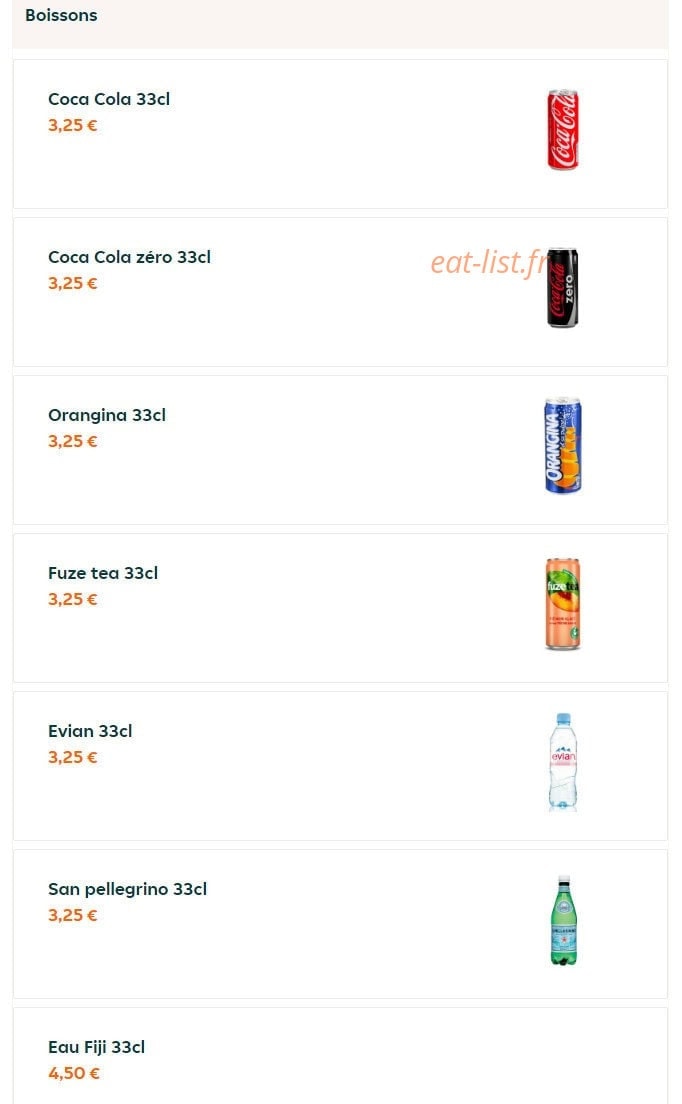Click the orange Fuze tea can image

tap(563, 603)
